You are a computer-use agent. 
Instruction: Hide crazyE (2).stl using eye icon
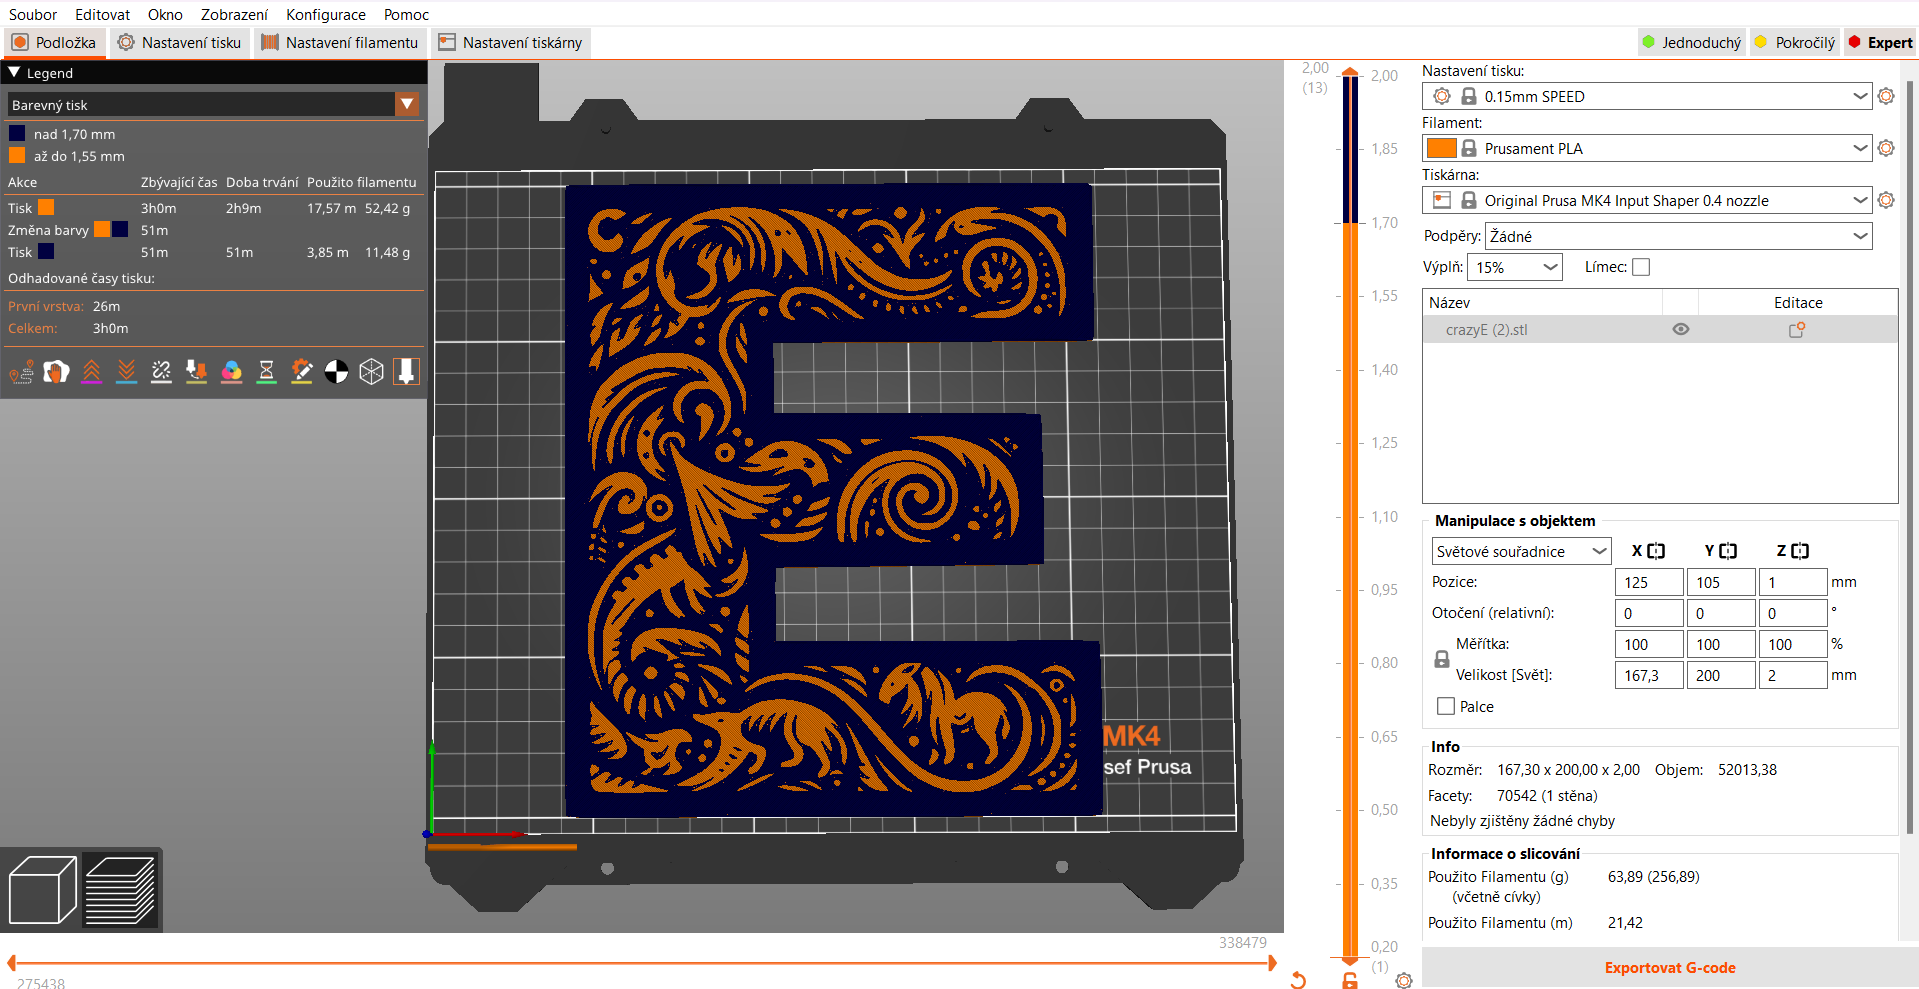[1681, 329]
